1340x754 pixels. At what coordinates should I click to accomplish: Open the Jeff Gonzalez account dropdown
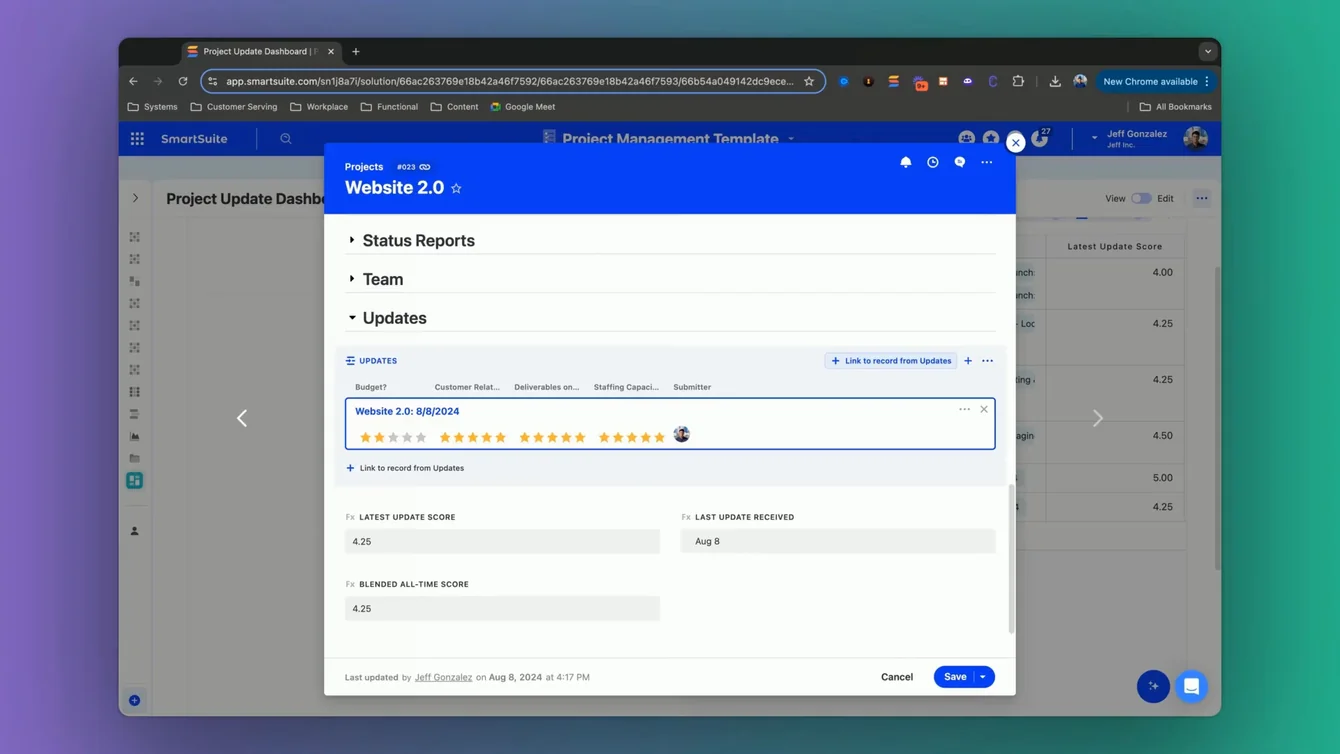click(x=1094, y=138)
